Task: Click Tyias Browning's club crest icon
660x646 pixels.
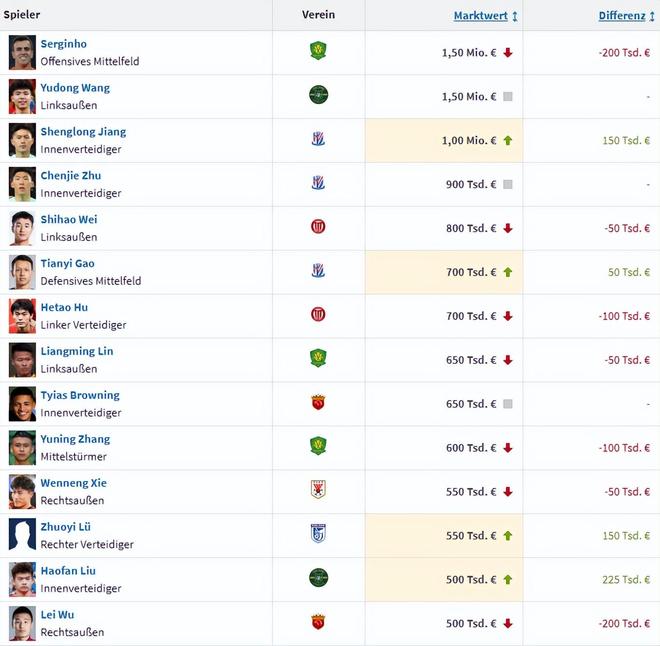Action: [318, 403]
